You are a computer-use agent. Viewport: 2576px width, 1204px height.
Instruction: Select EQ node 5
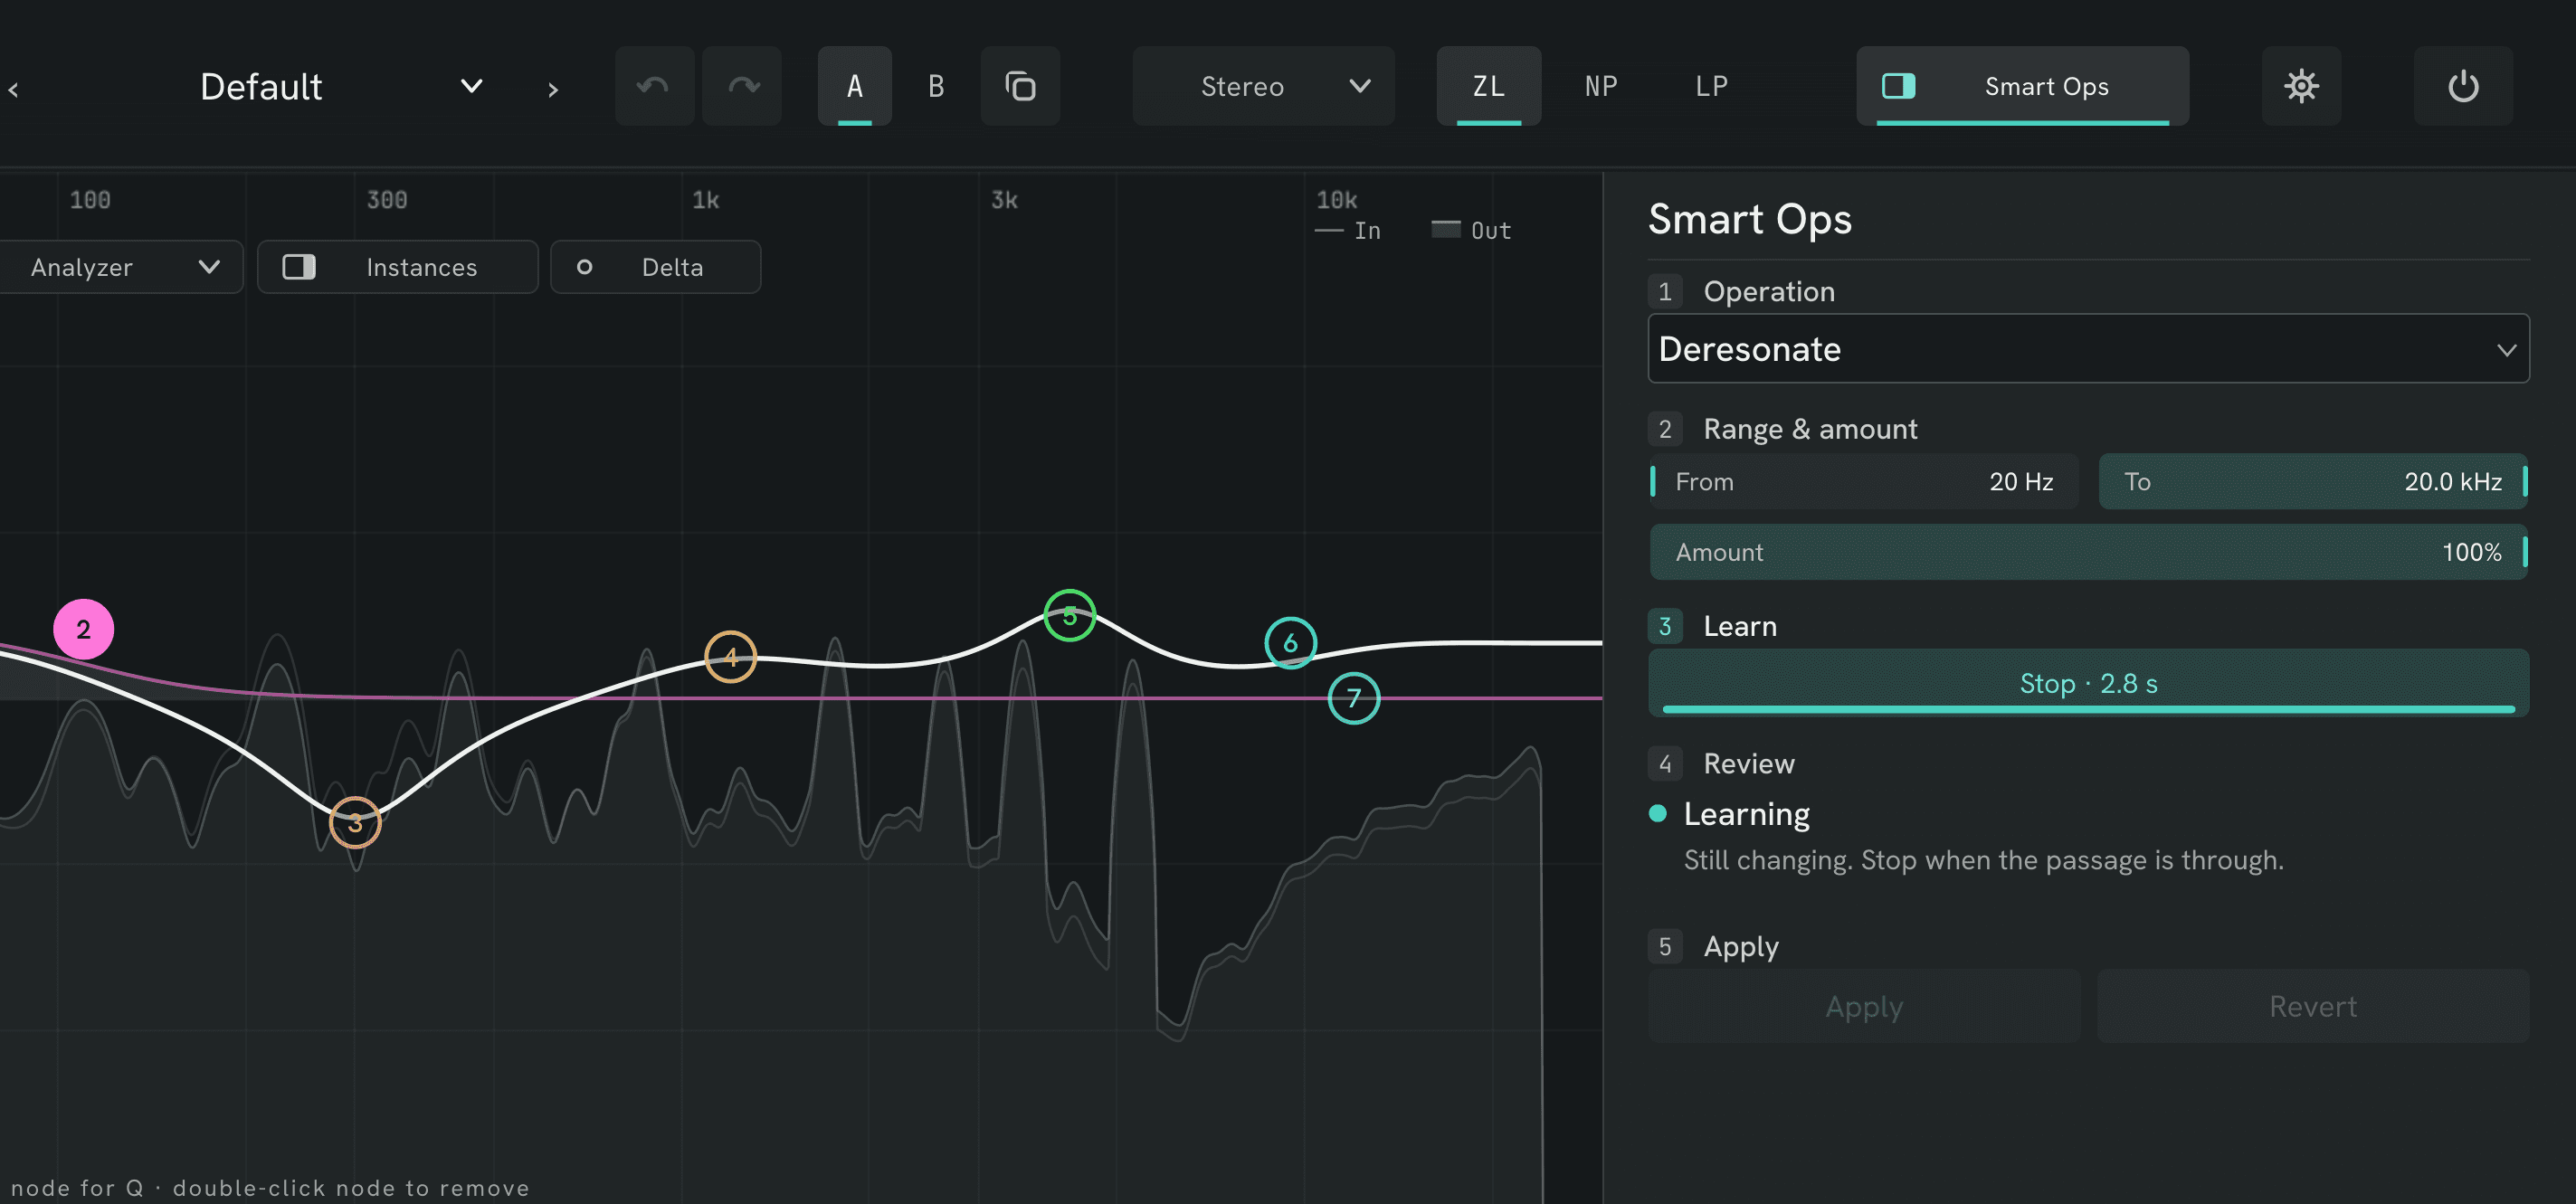1069,615
